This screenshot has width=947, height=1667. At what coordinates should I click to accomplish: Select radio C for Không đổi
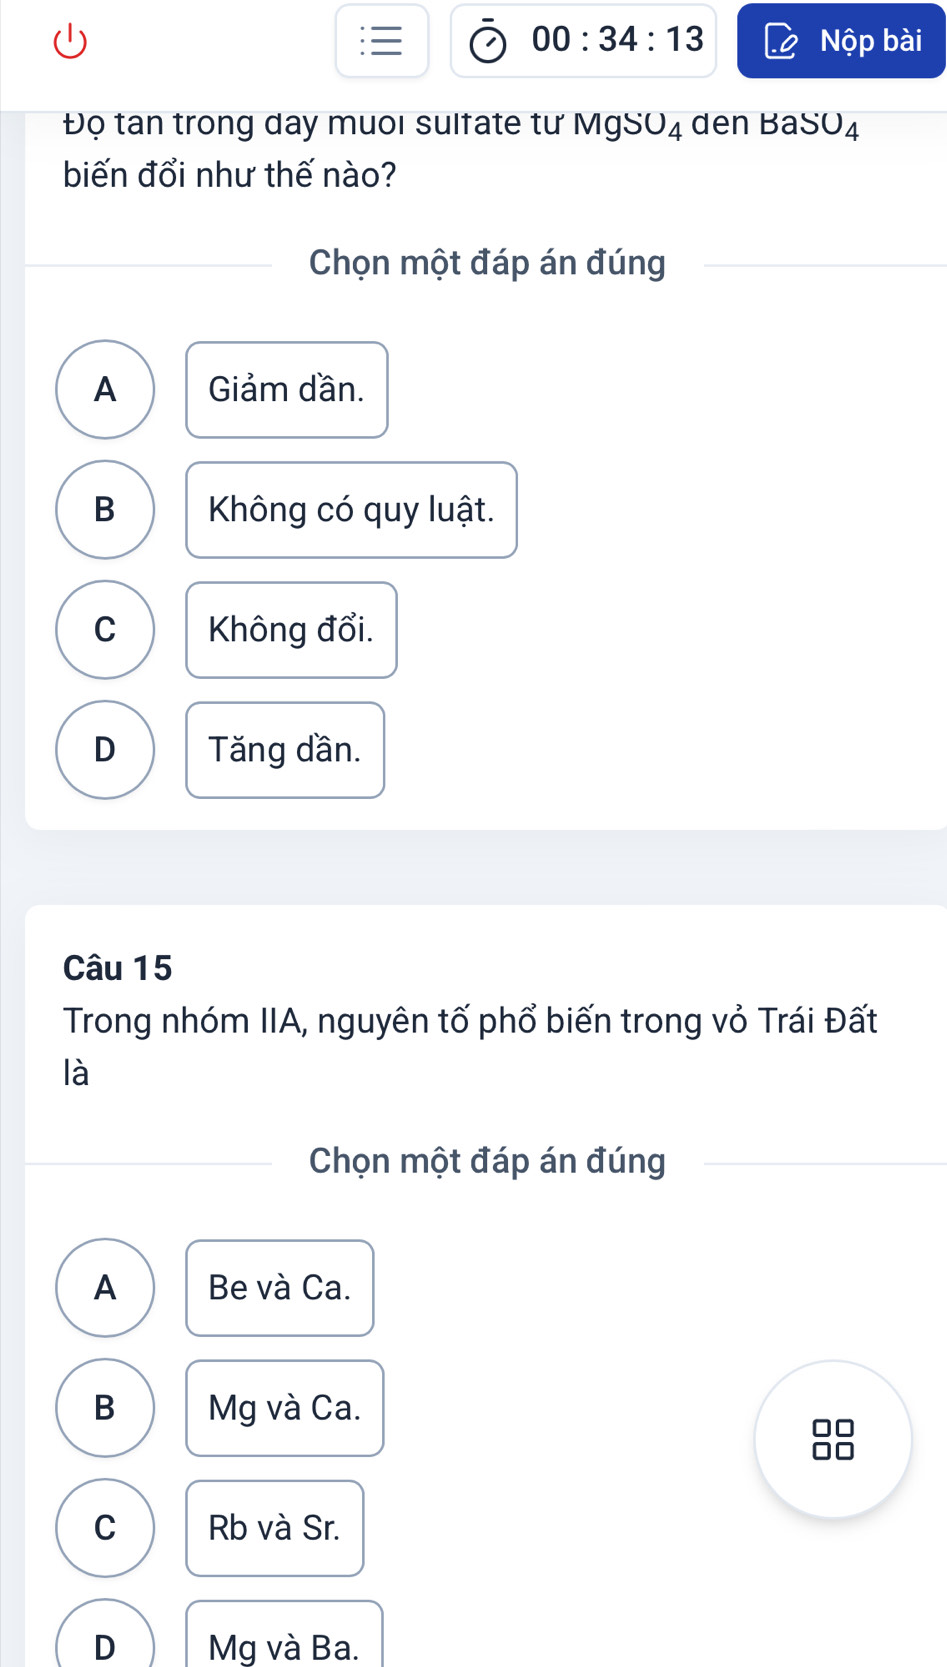click(x=105, y=629)
